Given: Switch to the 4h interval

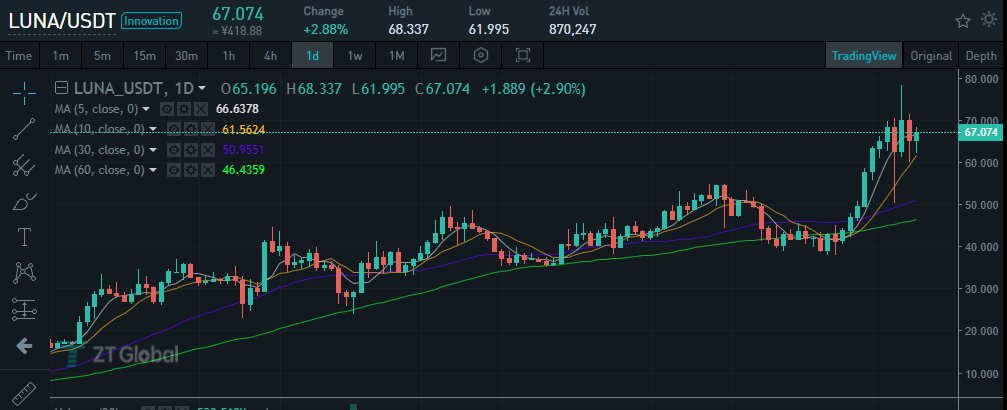Looking at the screenshot, I should pyautogui.click(x=270, y=56).
